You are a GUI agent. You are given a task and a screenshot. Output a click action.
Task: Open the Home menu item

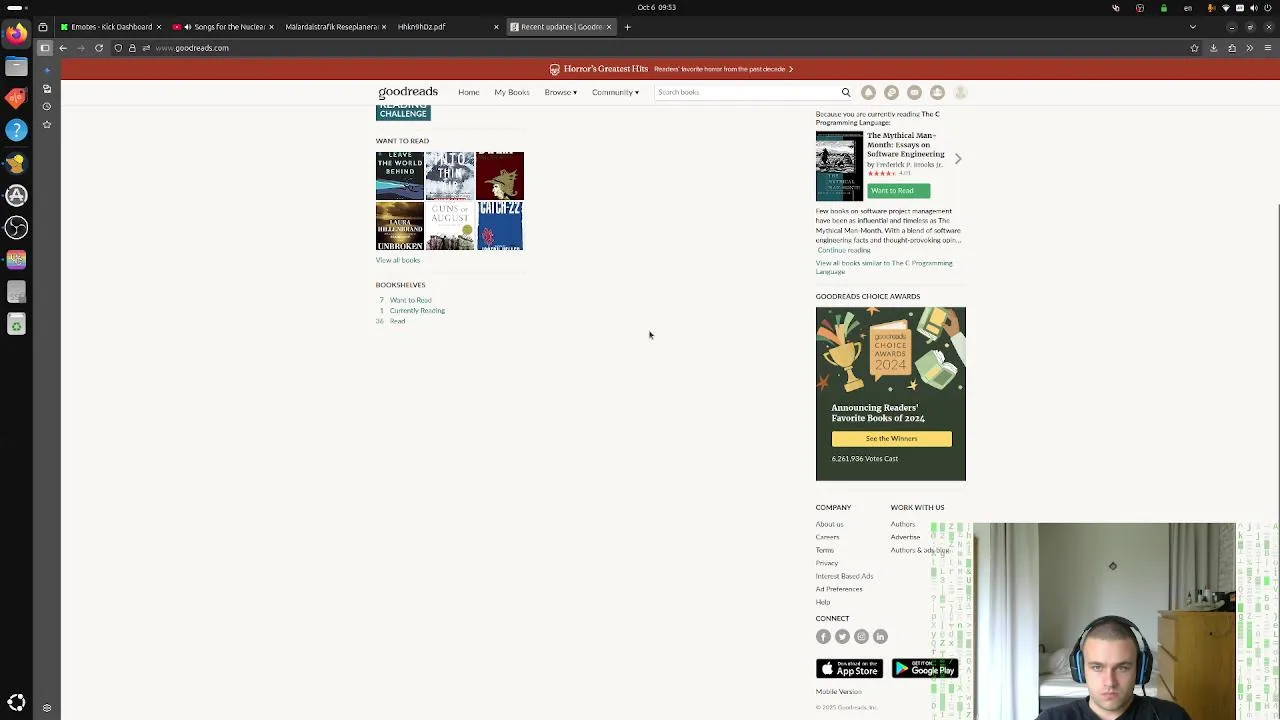[469, 92]
